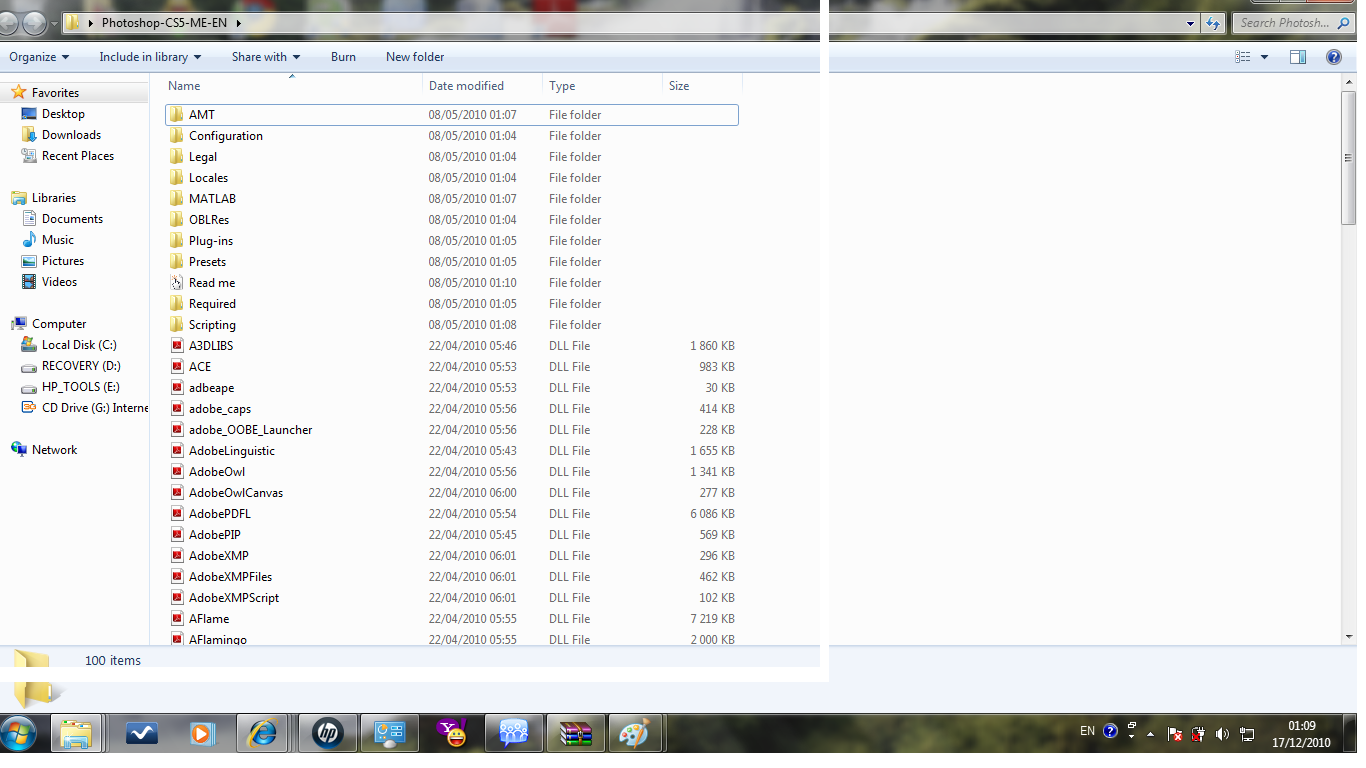1366x768 pixels.
Task: Open Yahoo Messenger from the taskbar
Action: pos(452,735)
